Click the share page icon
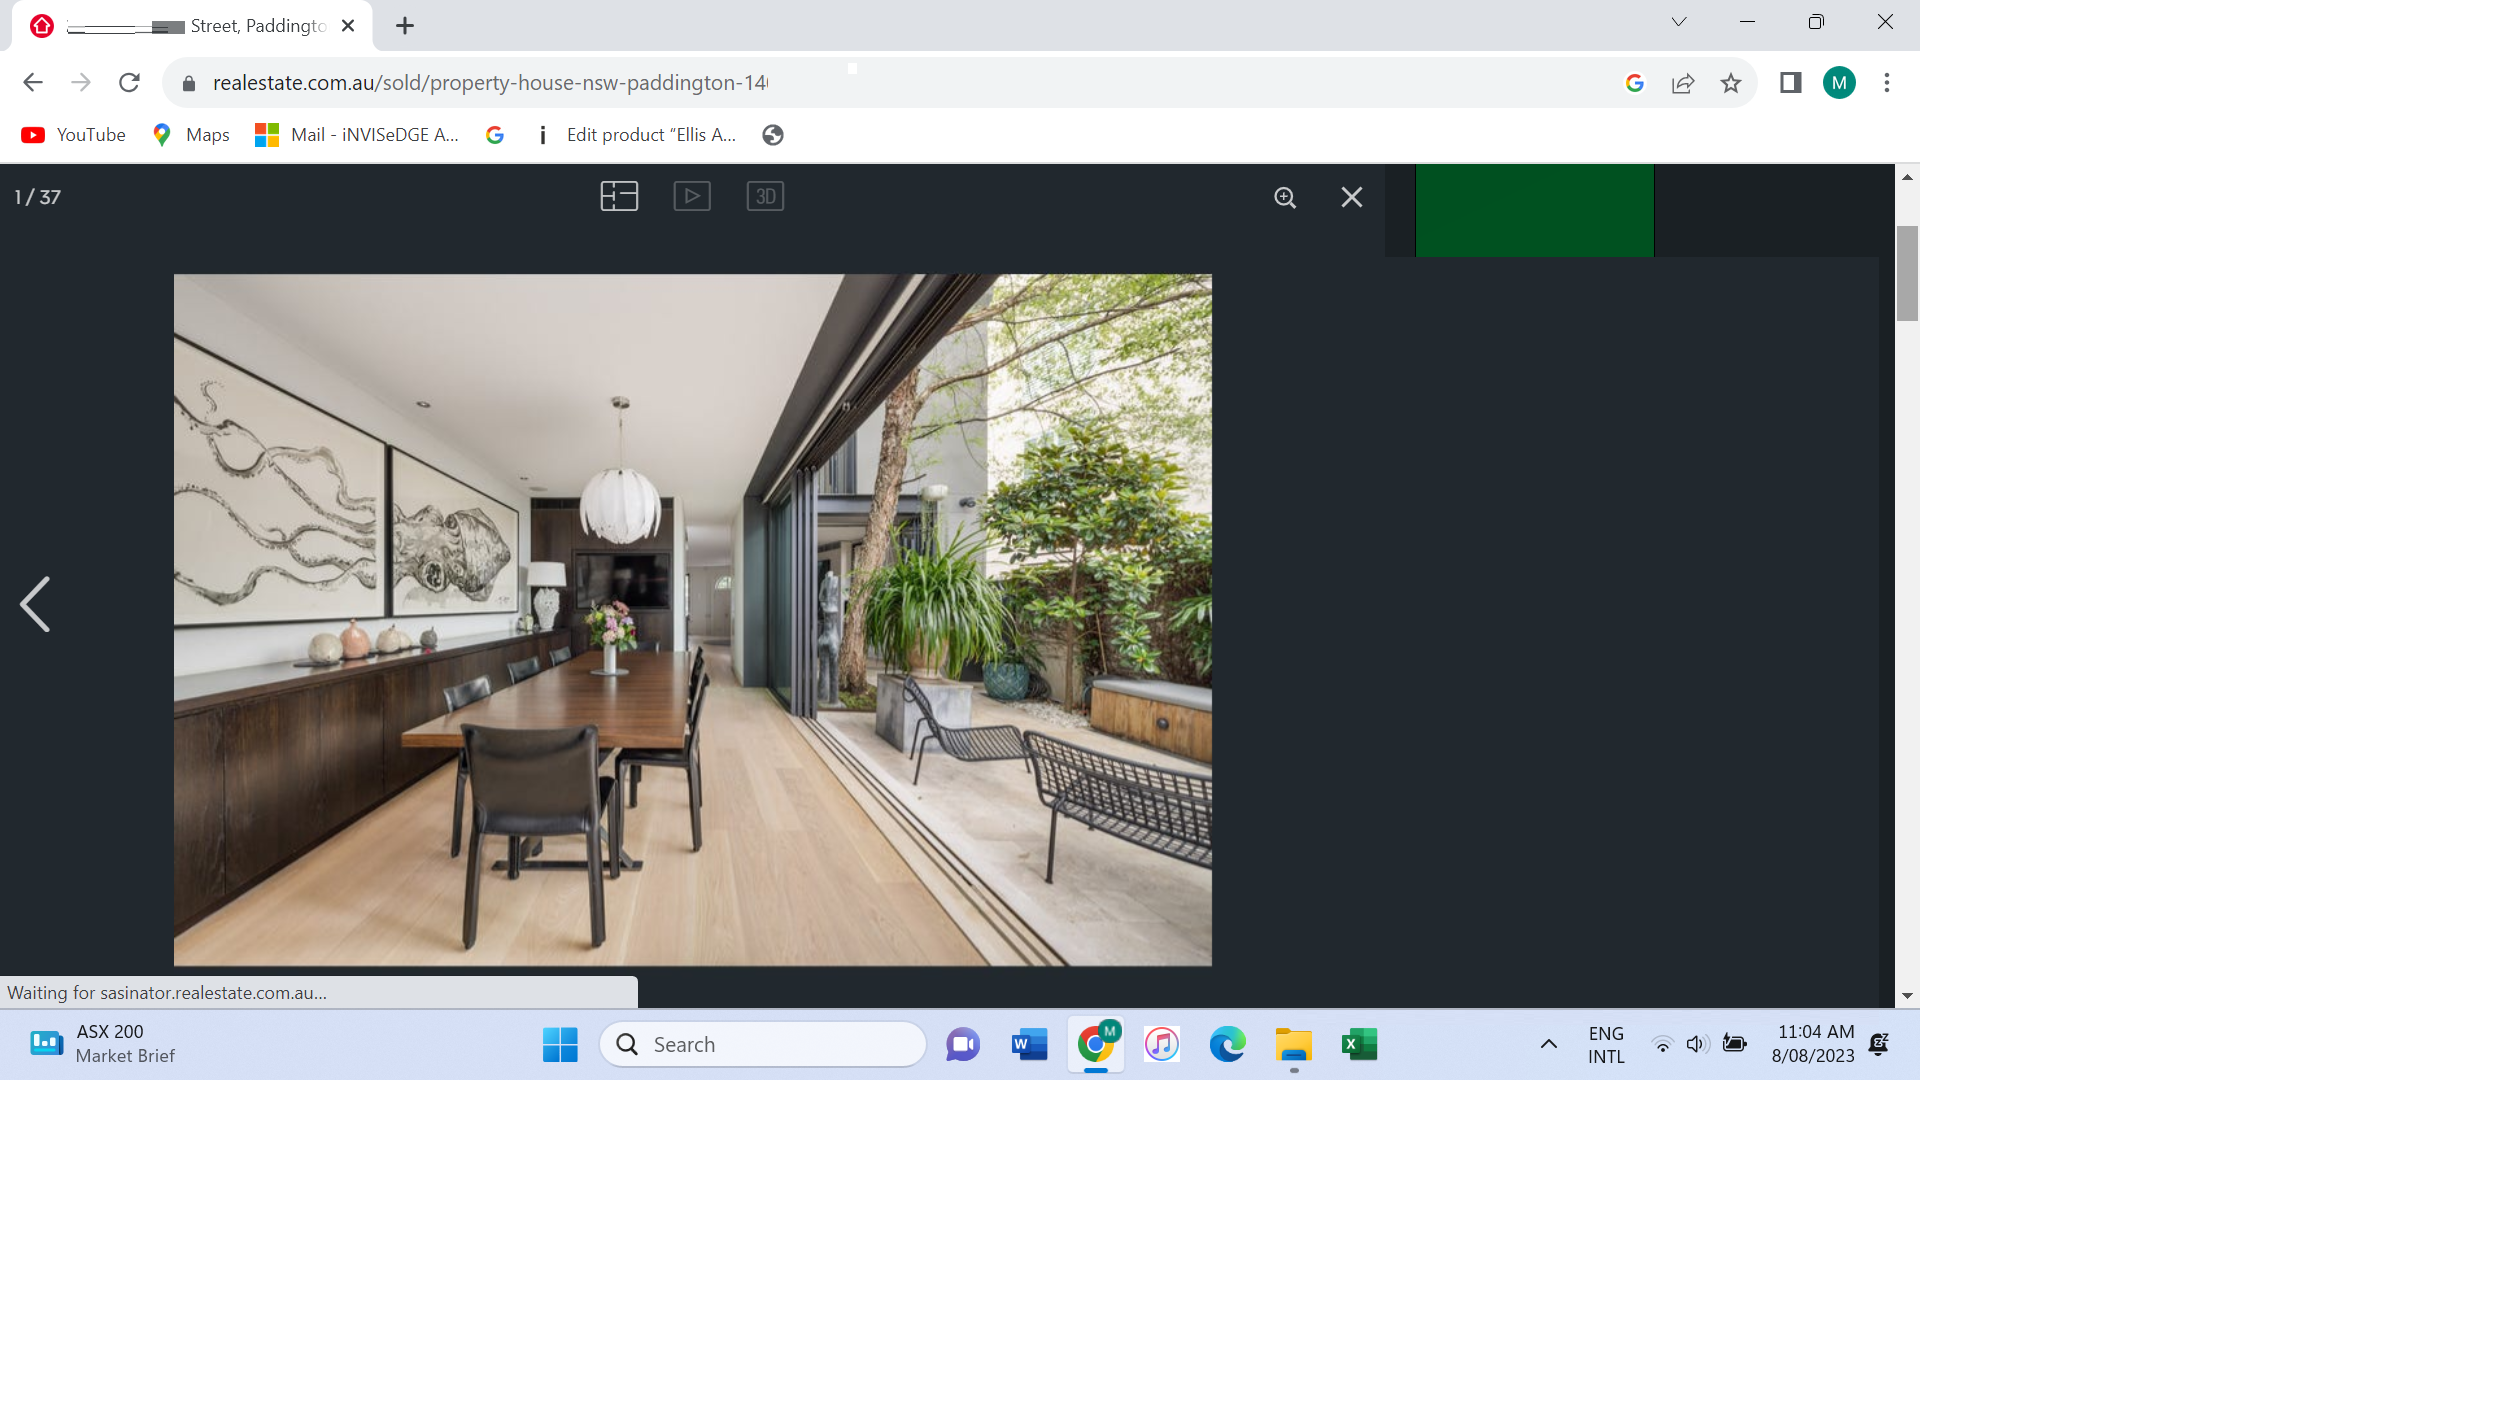Screen dimensions: 2496x1404 [1682, 83]
